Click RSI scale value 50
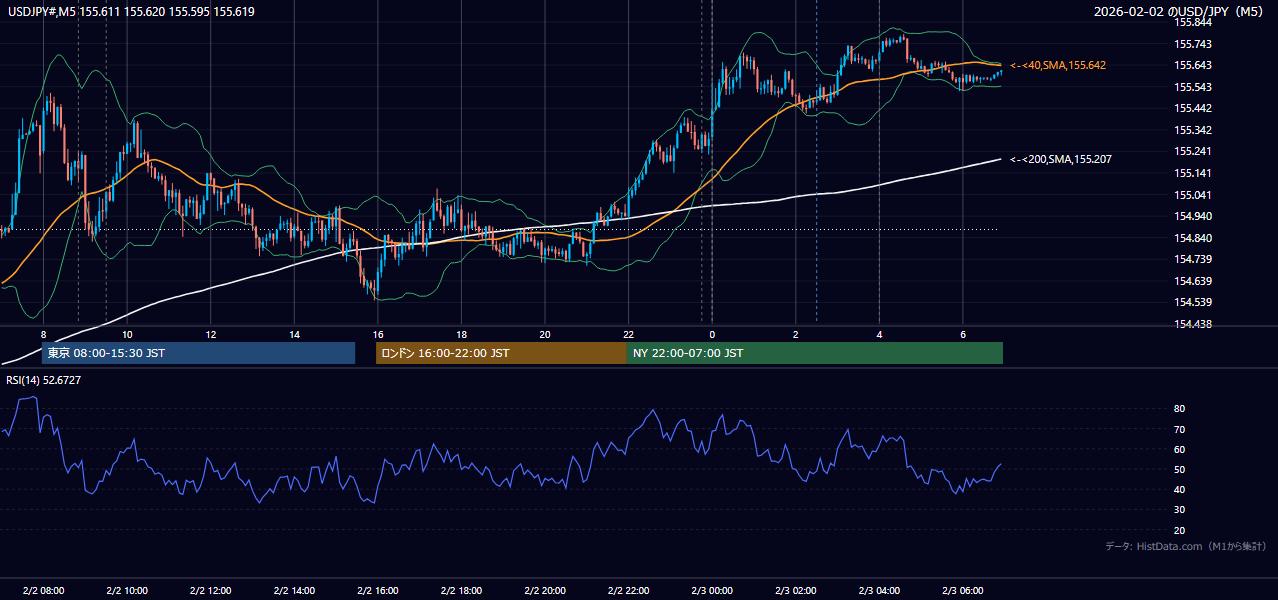This screenshot has height=600, width=1278. (1180, 469)
